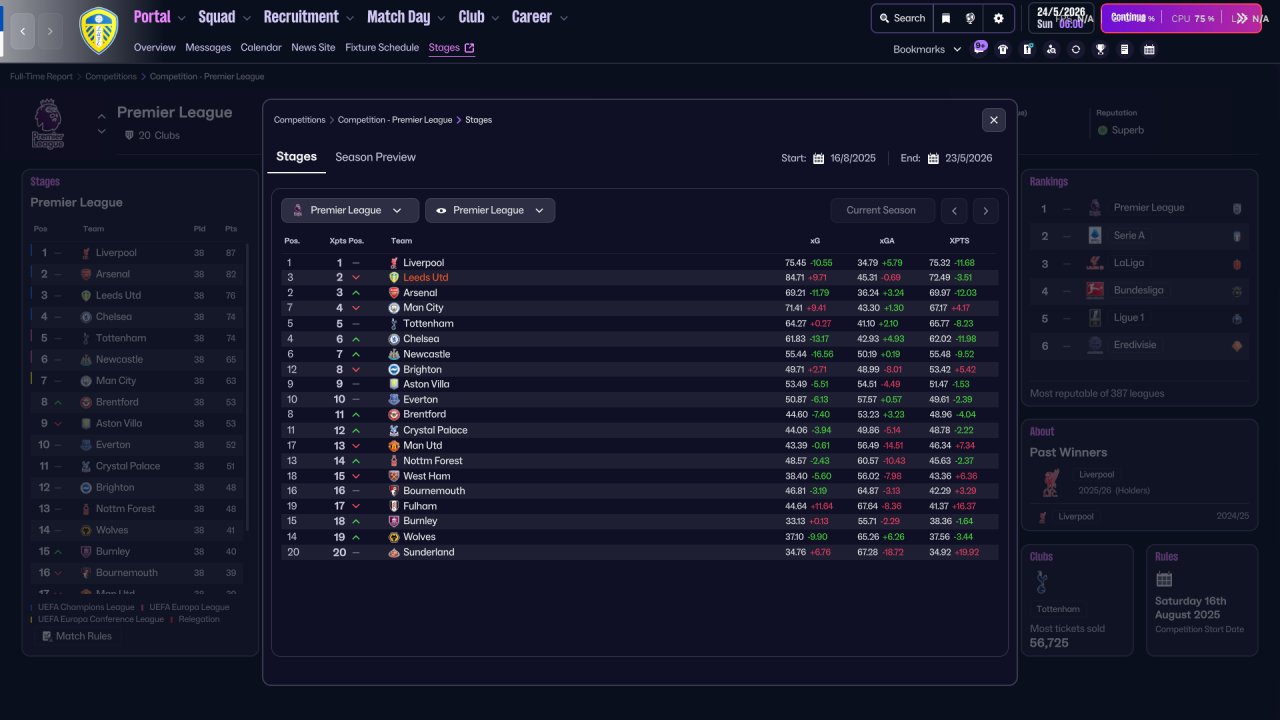Click the globe icon in the top bar

point(970,18)
